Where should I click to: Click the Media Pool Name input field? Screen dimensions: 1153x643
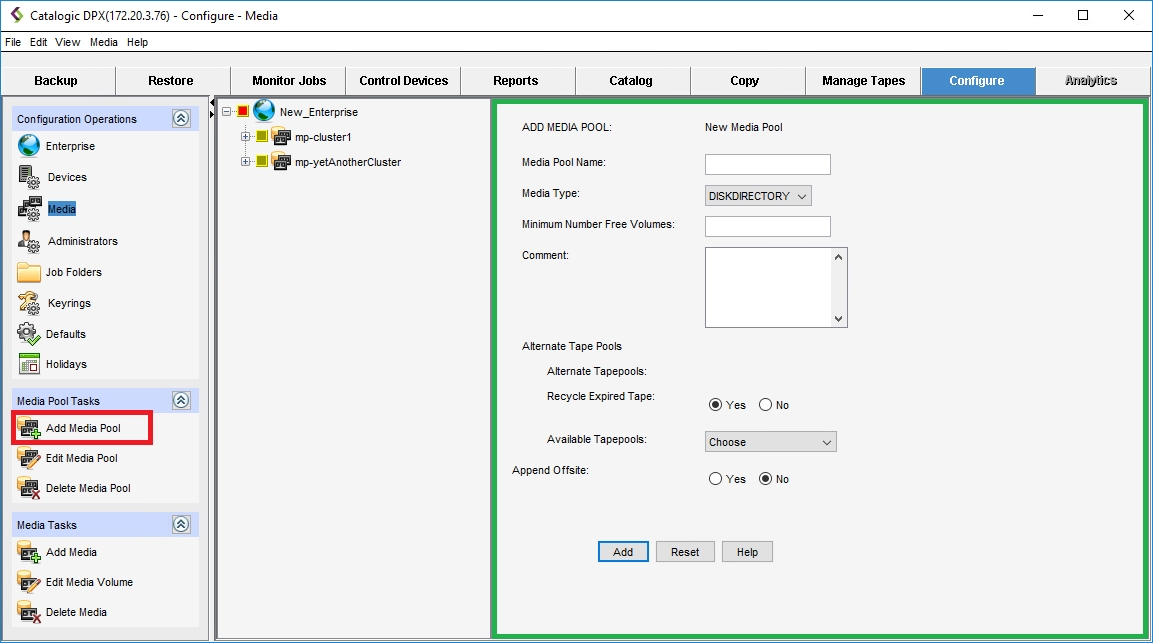tap(767, 164)
